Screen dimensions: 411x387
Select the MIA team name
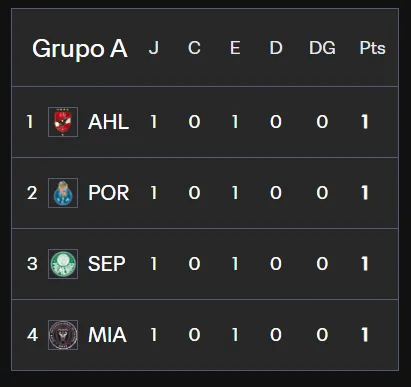point(107,335)
